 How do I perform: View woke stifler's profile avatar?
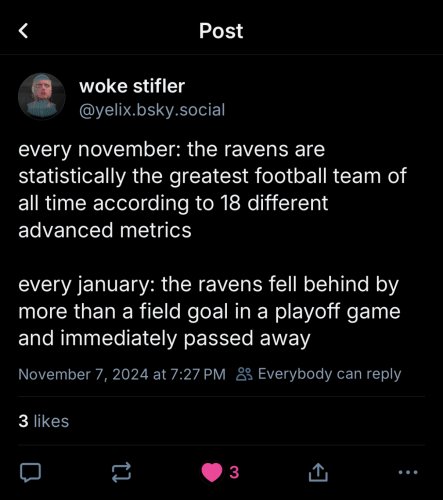[x=42, y=96]
